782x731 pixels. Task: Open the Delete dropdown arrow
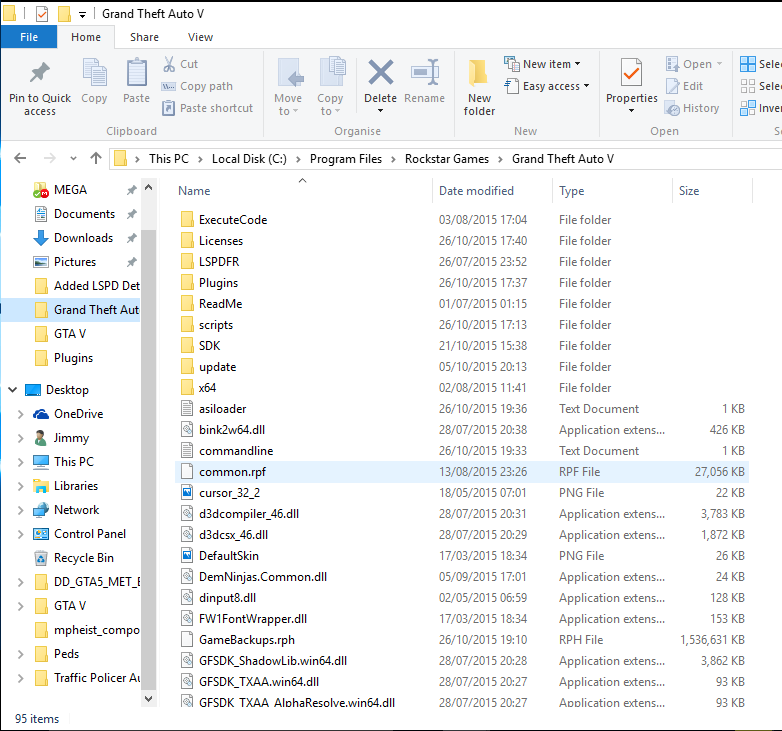coord(381,111)
